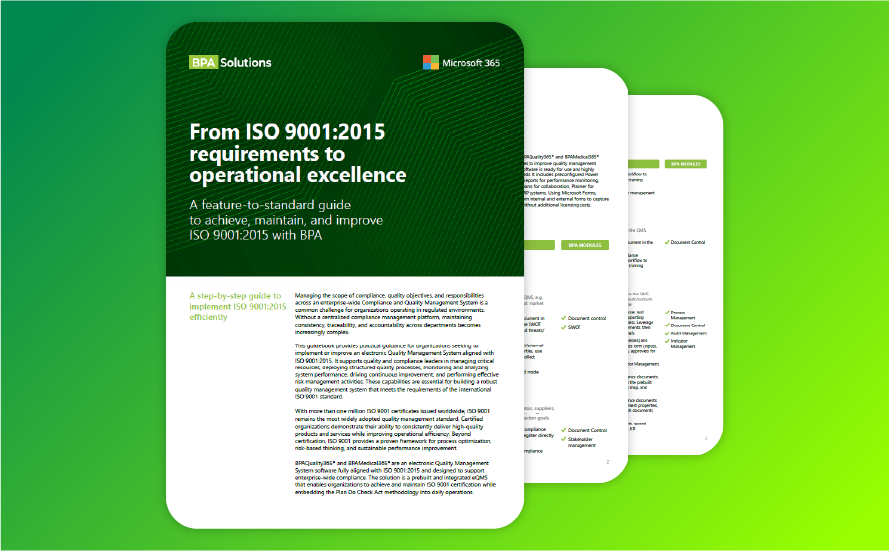The height and width of the screenshot is (551, 889).
Task: Click checkmark beside "Document Control" above Stakeholder management
Action: coord(564,430)
